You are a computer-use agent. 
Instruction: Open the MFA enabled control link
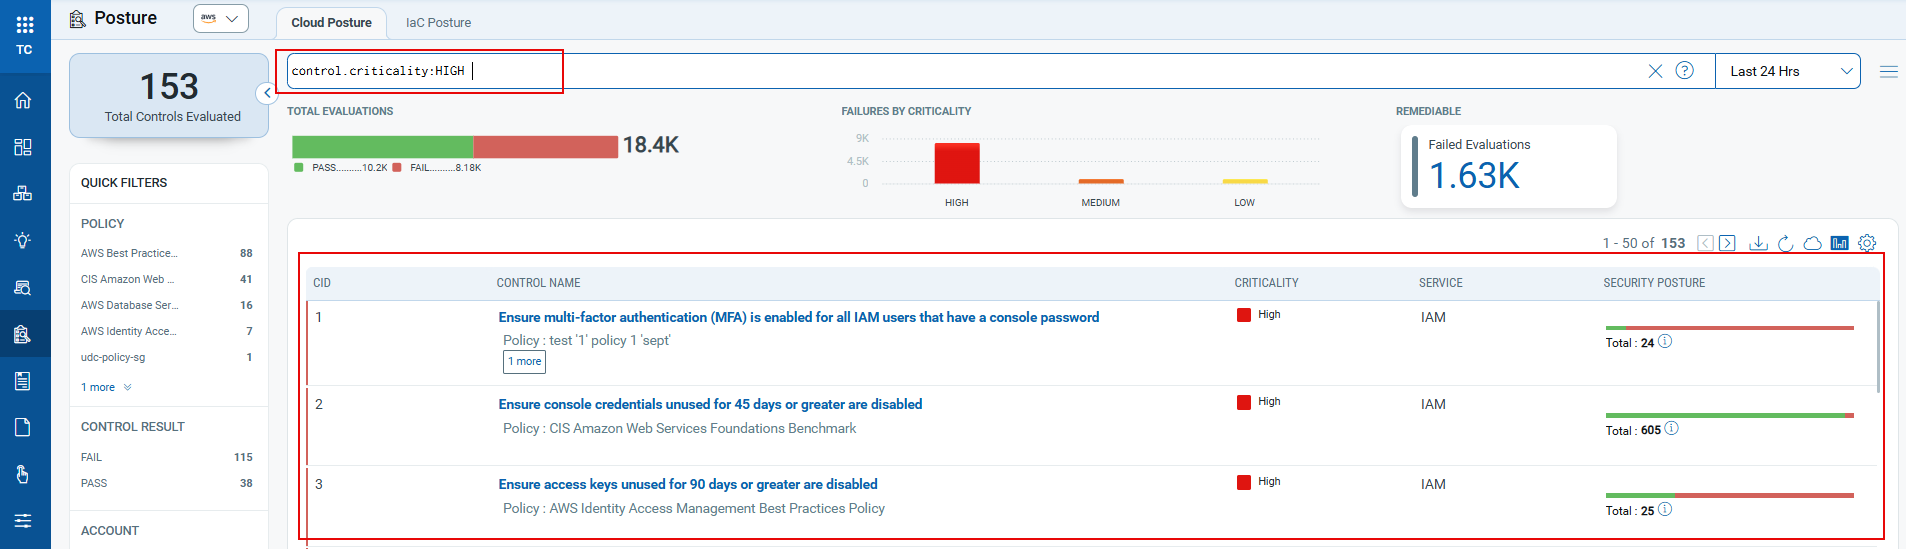pyautogui.click(x=798, y=317)
